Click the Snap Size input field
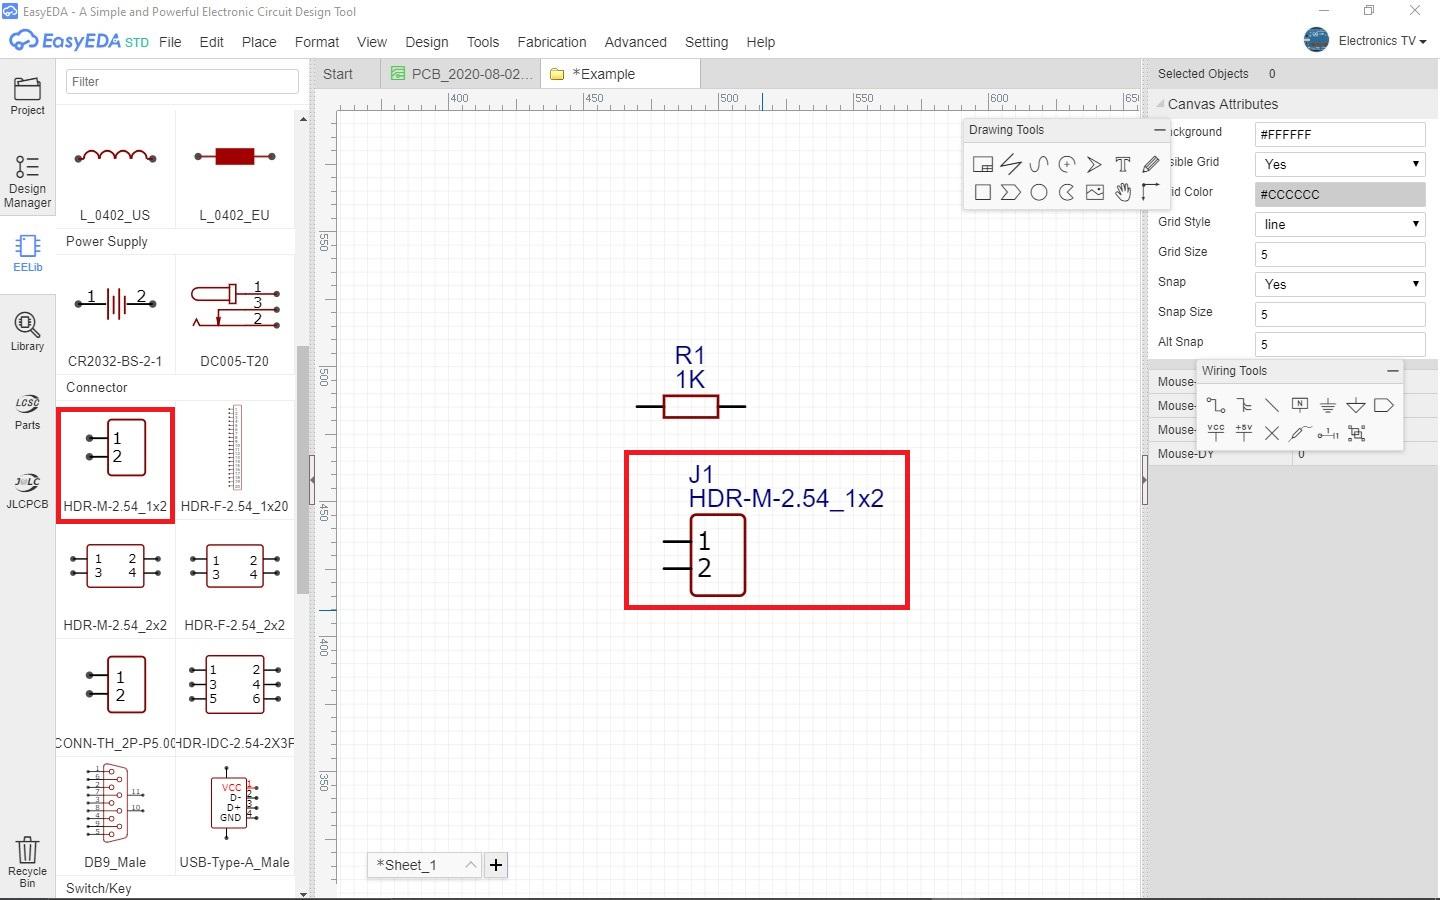Viewport: 1440px width, 900px height. 1340,314
